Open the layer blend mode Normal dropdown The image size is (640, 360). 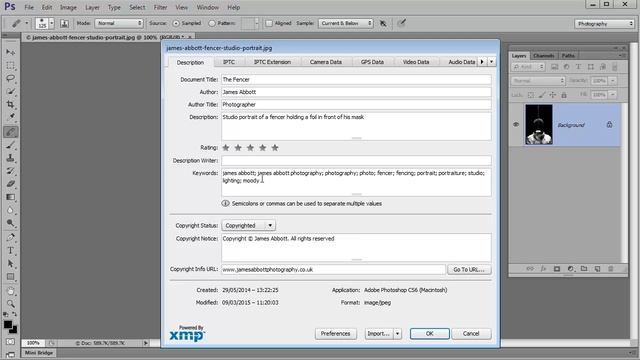point(538,81)
